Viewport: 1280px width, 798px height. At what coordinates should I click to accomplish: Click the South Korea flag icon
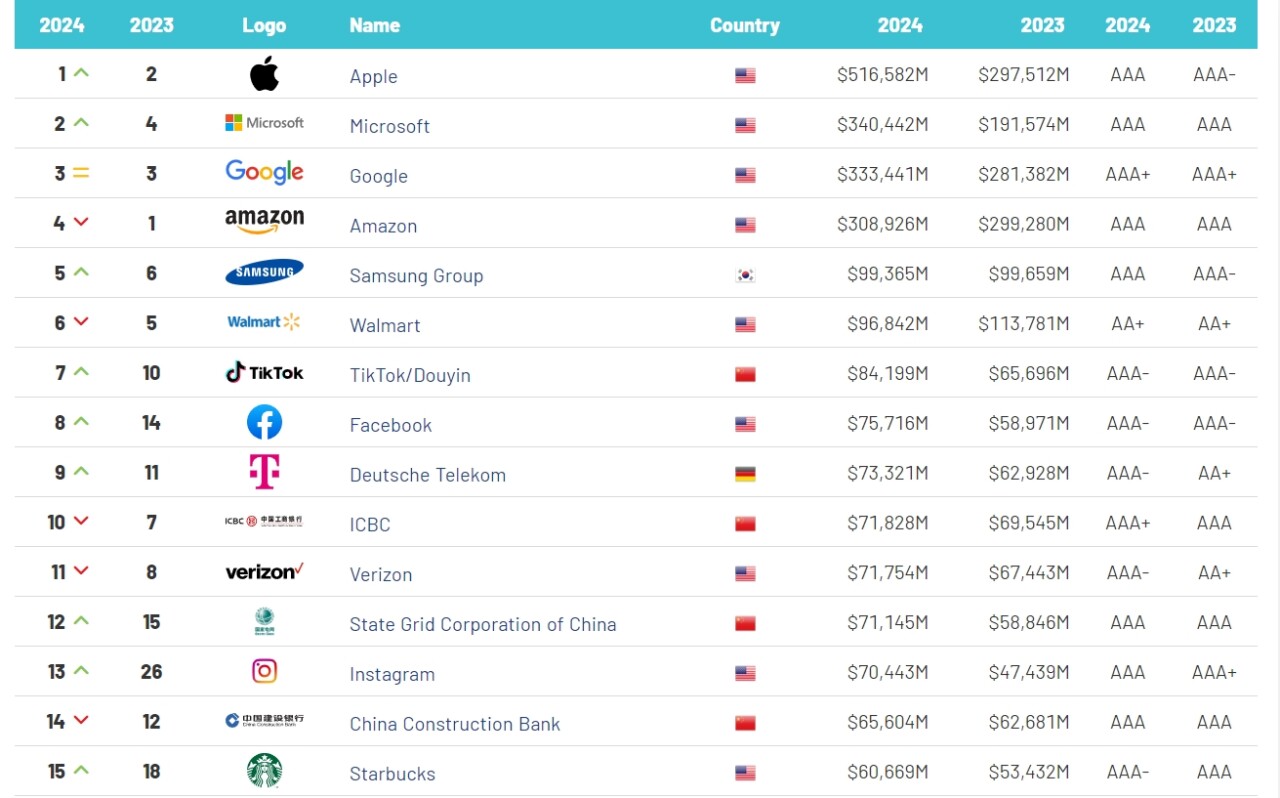pos(745,275)
